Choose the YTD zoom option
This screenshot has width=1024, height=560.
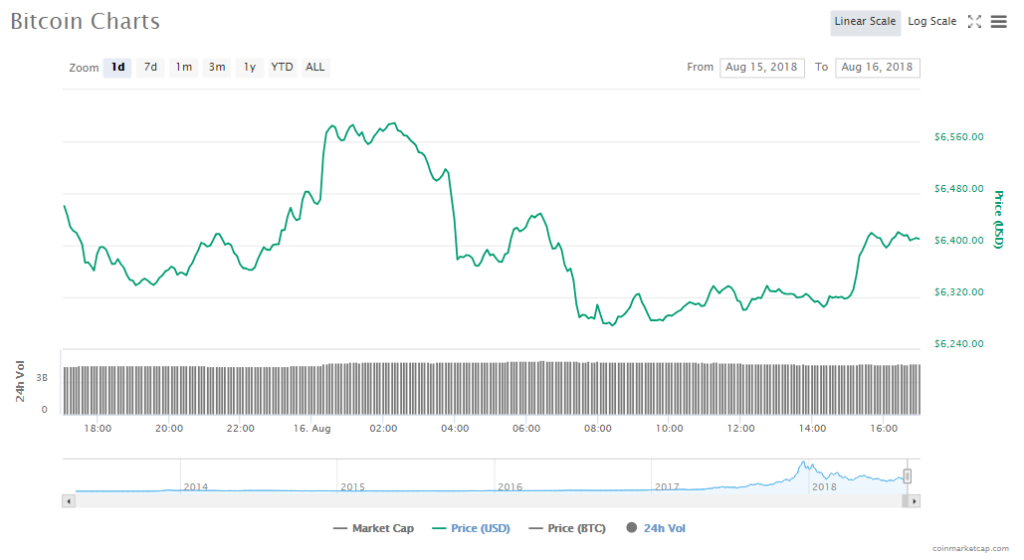[x=283, y=67]
